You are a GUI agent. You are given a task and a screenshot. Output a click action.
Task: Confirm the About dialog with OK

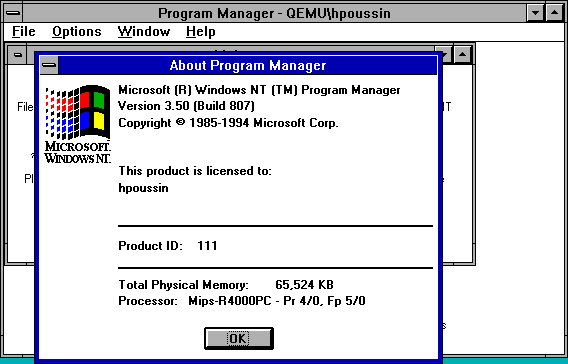click(239, 338)
